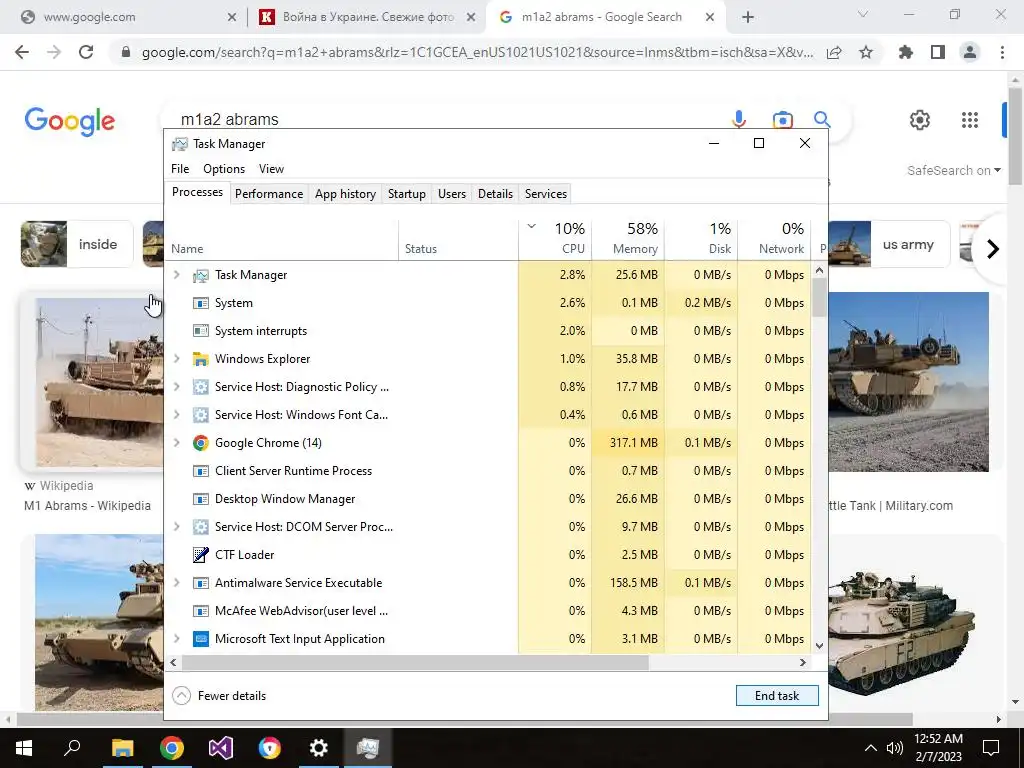The width and height of the screenshot is (1024, 768).
Task: Sort processes by CPU column
Action: (x=556, y=239)
